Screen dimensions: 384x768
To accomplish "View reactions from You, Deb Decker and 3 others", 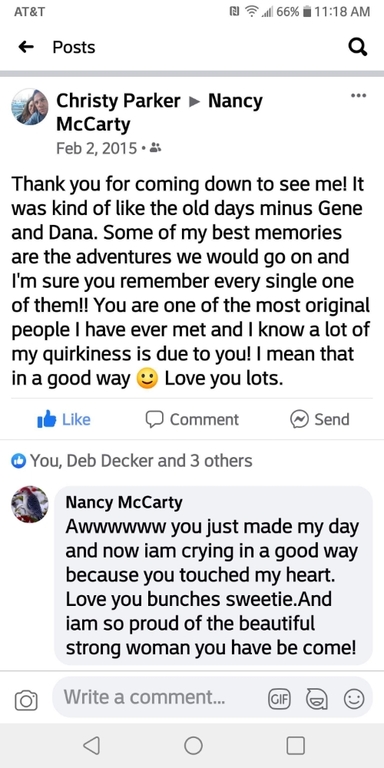I will [132, 460].
